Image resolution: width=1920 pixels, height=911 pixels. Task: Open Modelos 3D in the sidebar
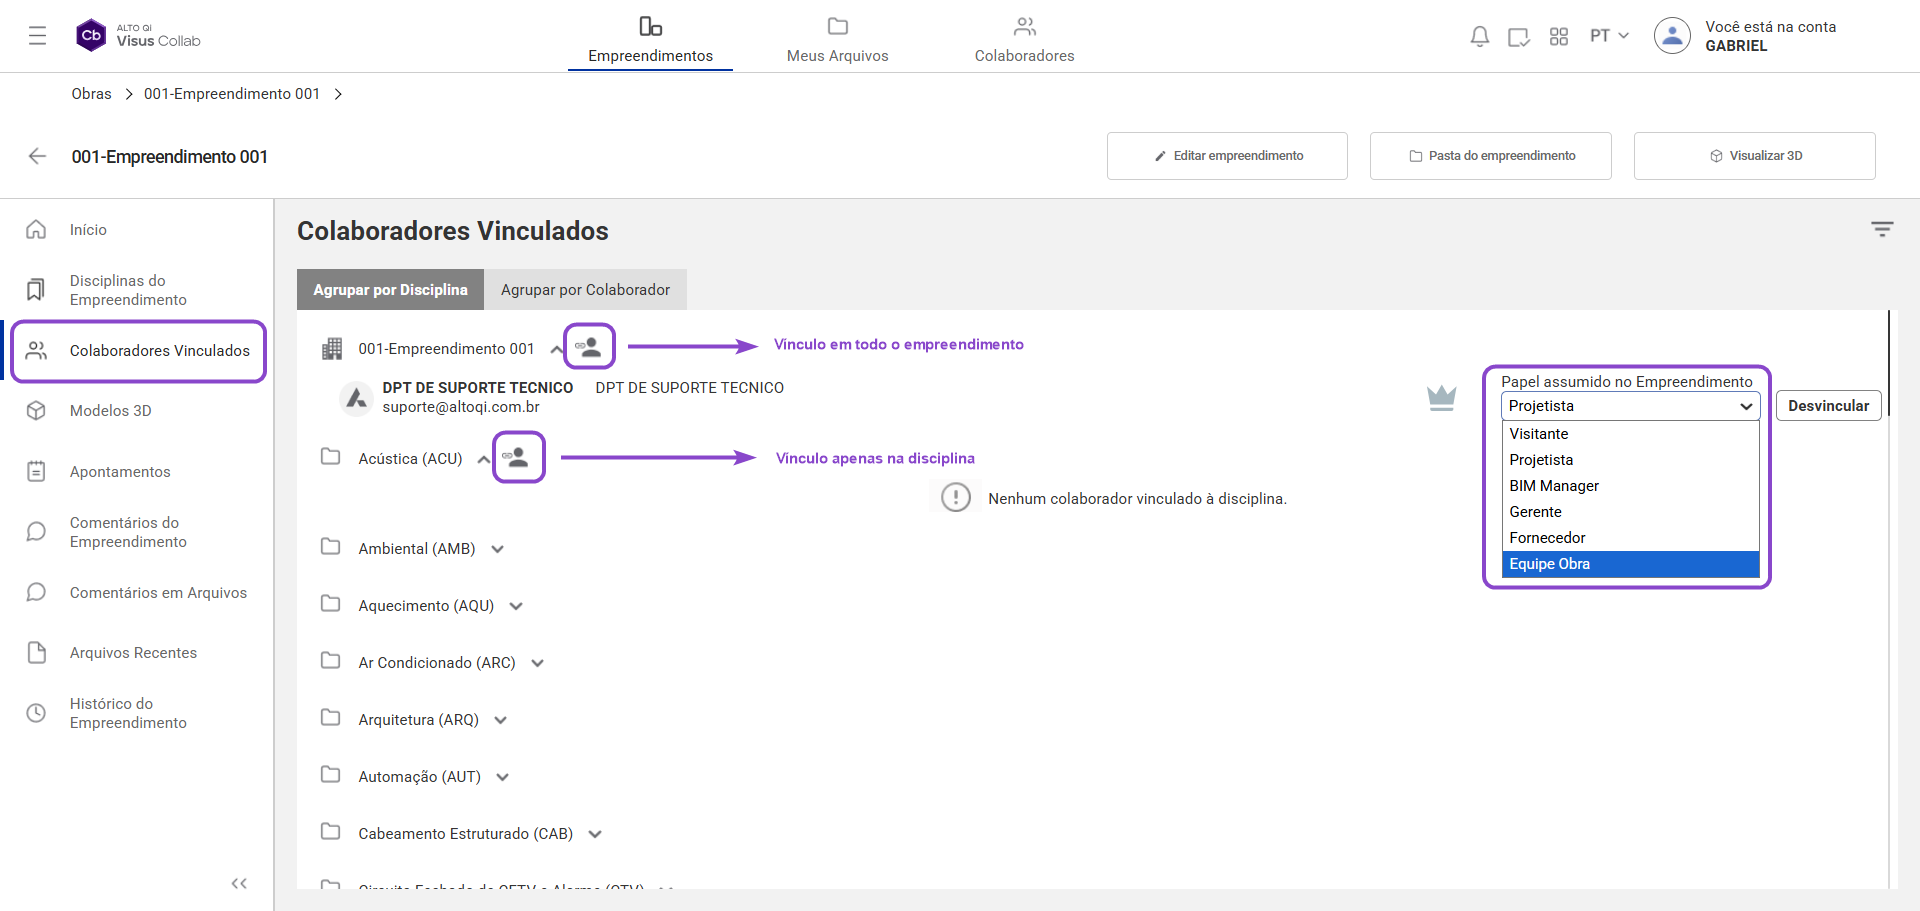click(x=110, y=411)
